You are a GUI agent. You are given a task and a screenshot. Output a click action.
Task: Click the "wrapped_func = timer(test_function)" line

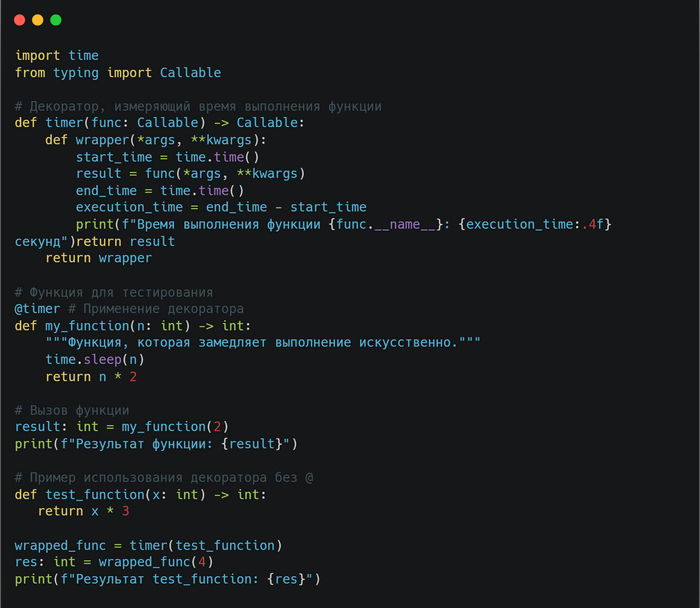148,545
